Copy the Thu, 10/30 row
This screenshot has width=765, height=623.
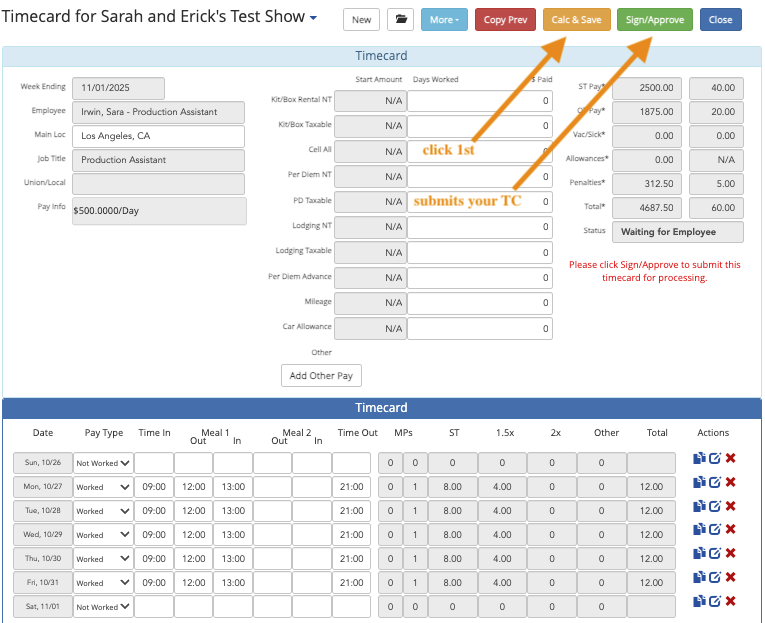(699, 553)
